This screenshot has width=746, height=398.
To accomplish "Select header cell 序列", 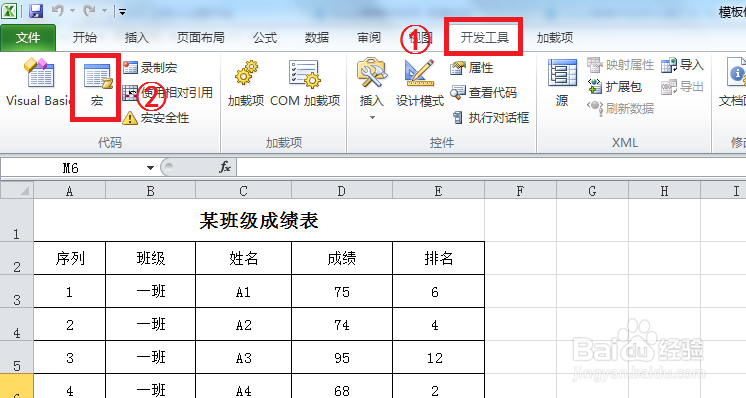I will point(69,258).
